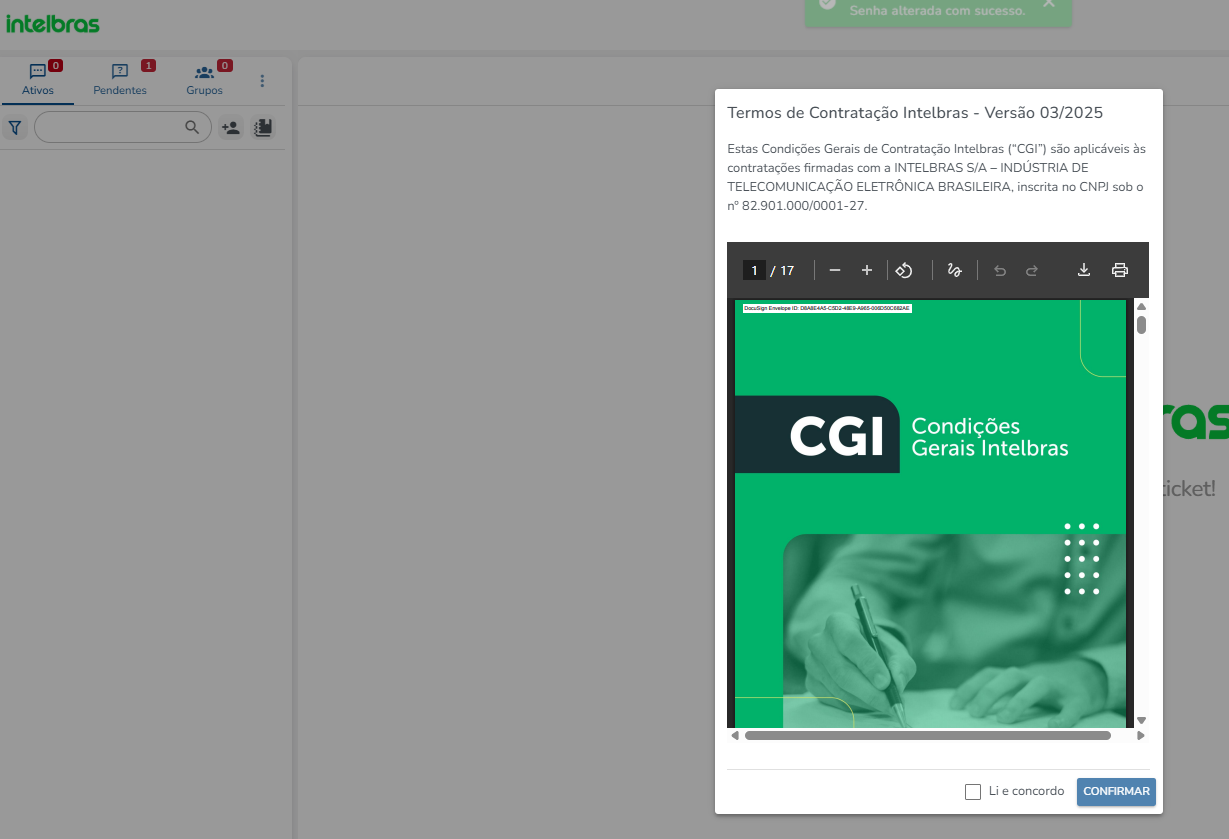The height and width of the screenshot is (839, 1229).
Task: Click the PDF vertical scrollbar thumb
Action: (1141, 324)
